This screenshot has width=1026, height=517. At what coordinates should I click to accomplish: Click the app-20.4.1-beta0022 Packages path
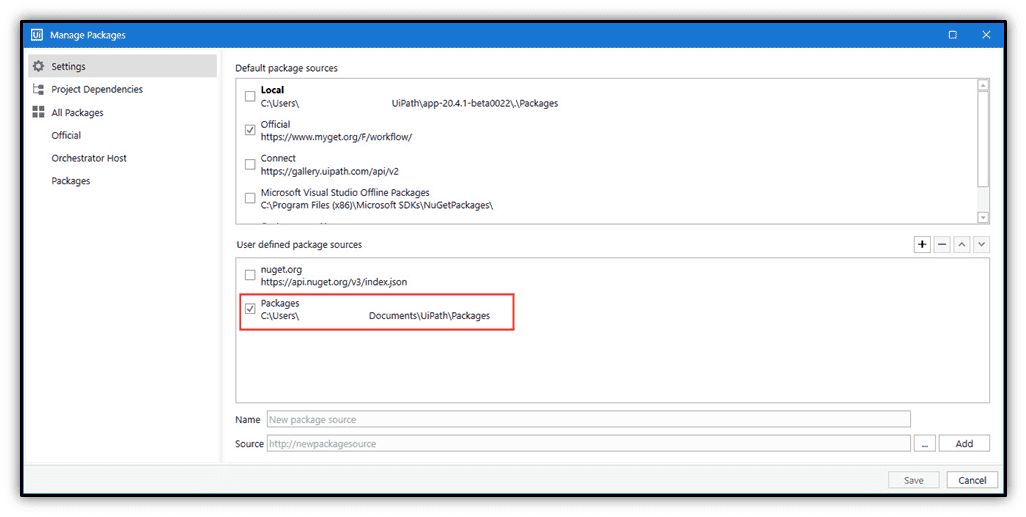(x=474, y=103)
